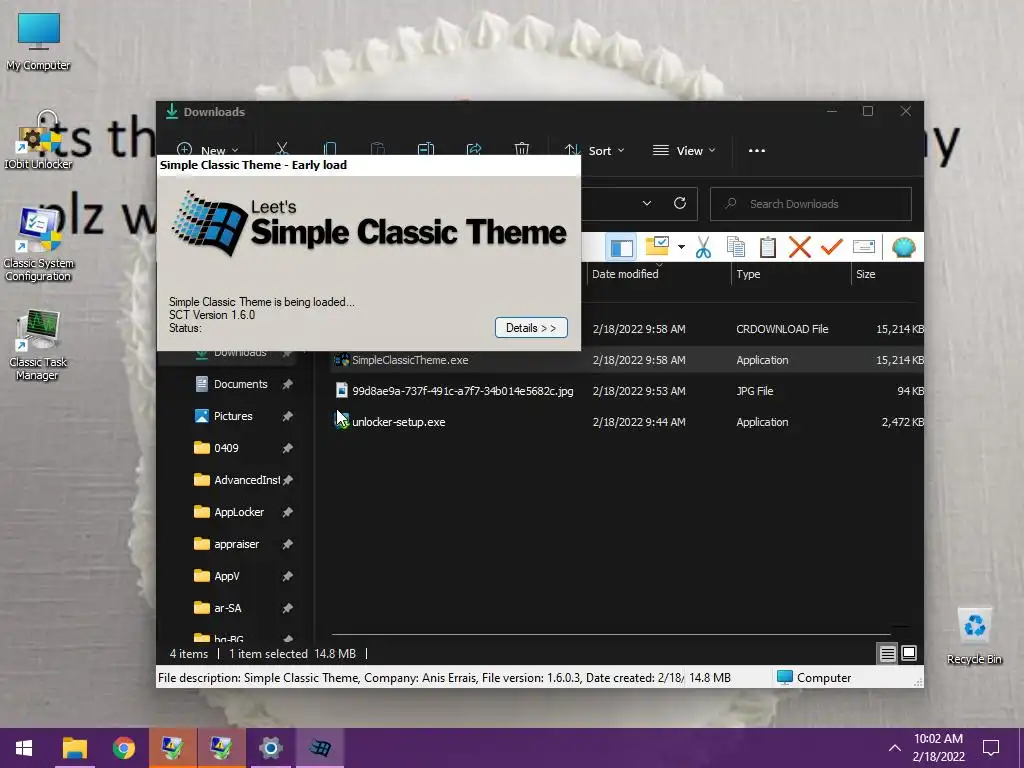Open the View dropdown menu
This screenshot has height=768, width=1024.
coord(684,151)
